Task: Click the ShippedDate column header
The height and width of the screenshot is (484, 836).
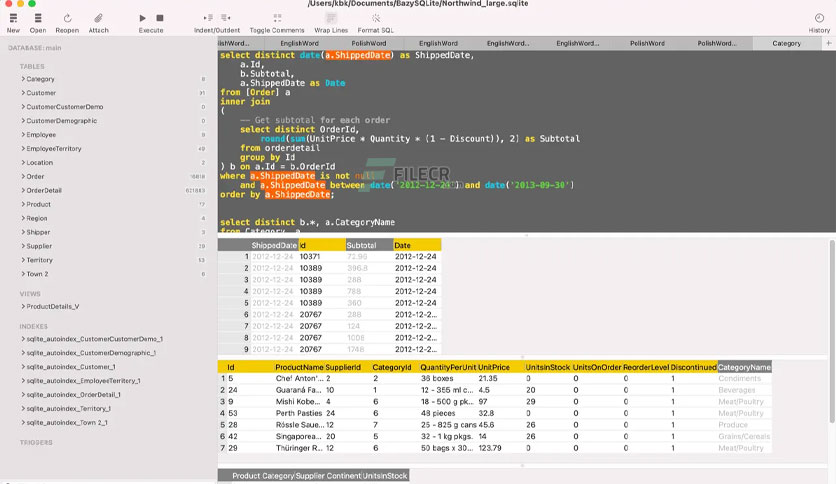Action: (274, 245)
